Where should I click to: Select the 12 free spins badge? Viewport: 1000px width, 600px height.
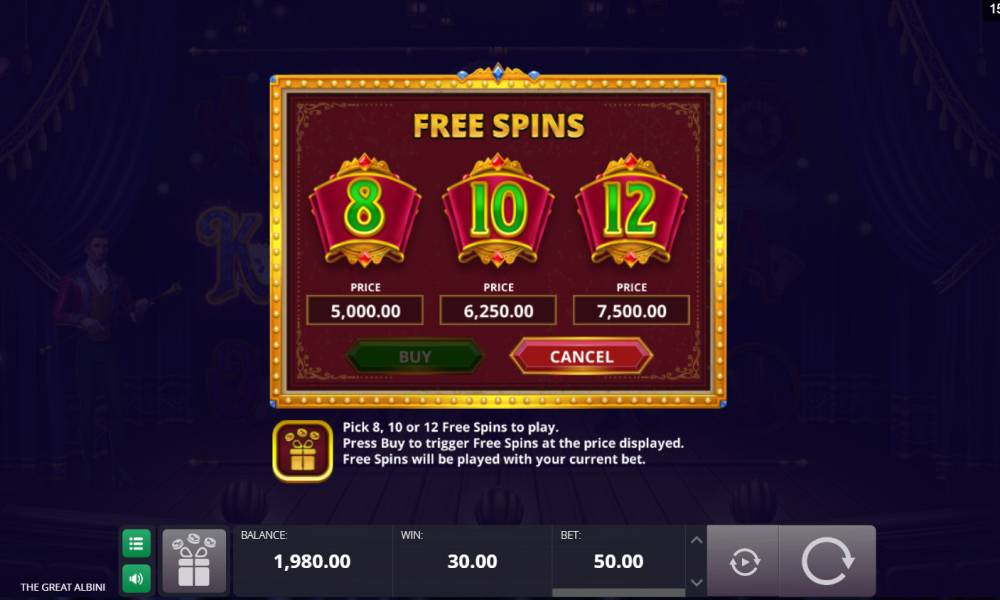[631, 210]
